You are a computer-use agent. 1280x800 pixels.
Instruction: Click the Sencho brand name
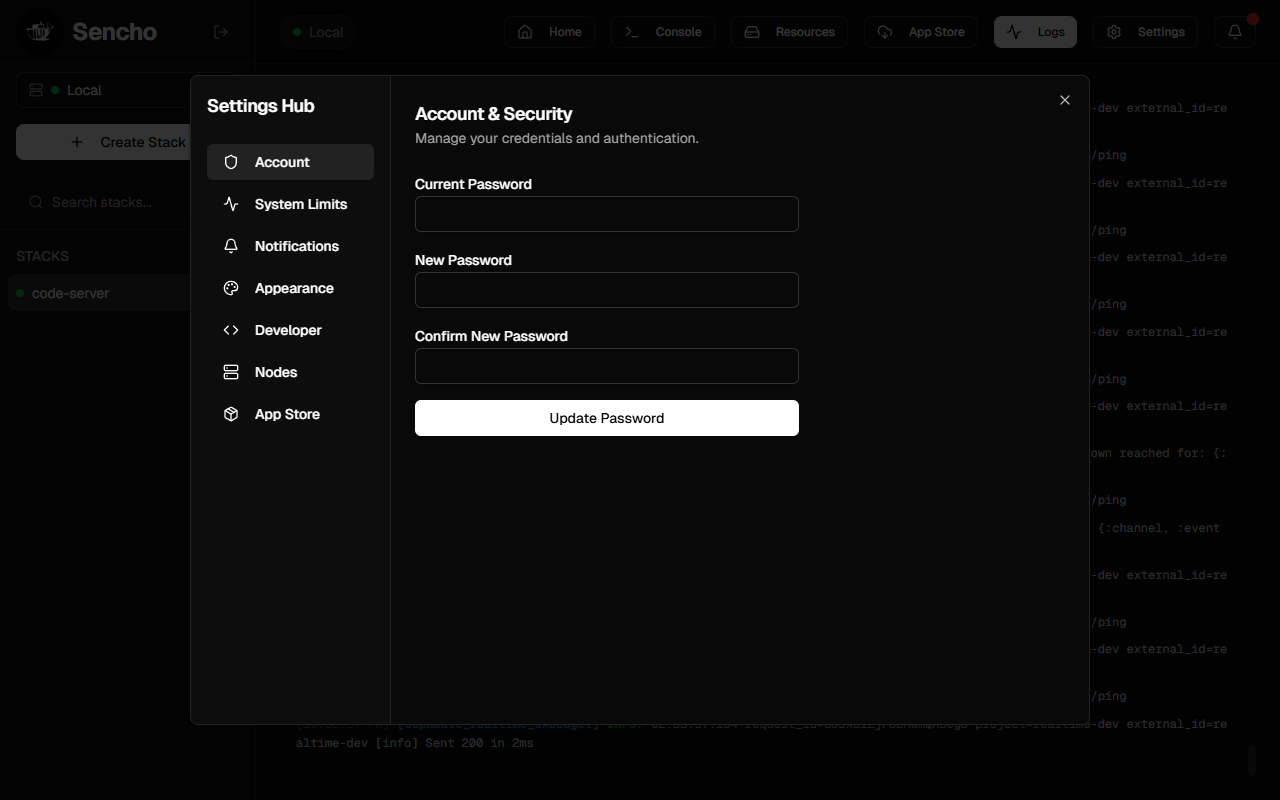[114, 32]
